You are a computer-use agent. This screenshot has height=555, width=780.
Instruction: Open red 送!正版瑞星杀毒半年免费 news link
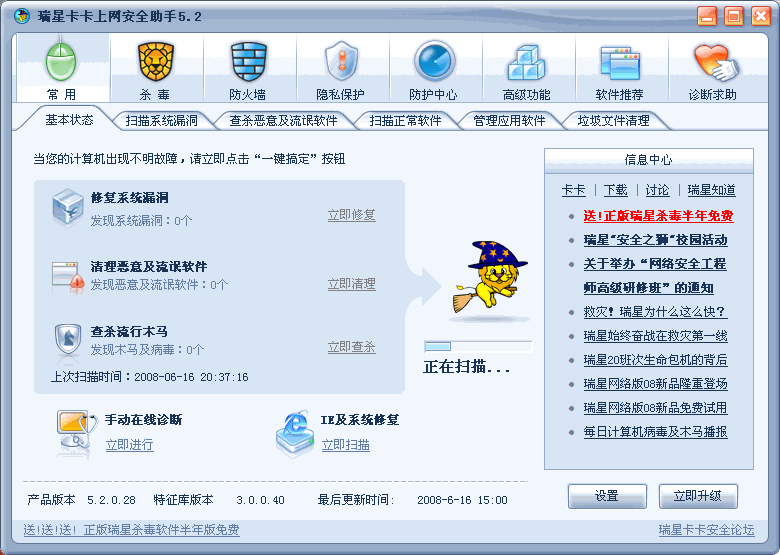click(658, 216)
